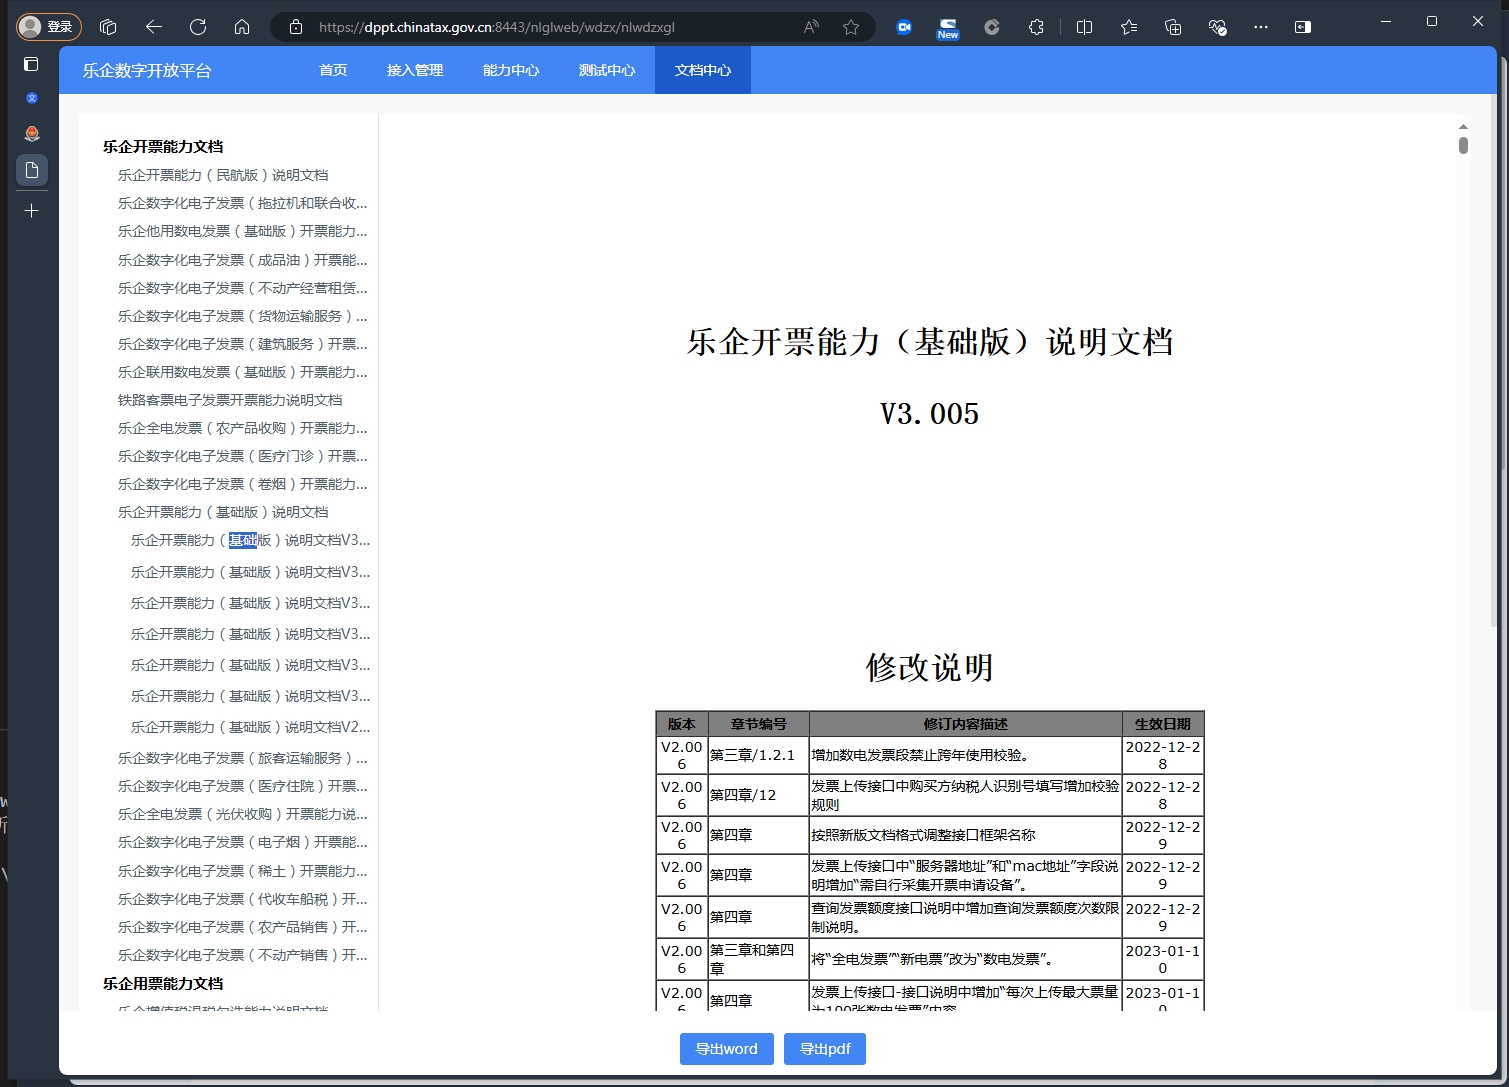Refresh the page with the reload icon
1509x1087 pixels.
coord(198,27)
